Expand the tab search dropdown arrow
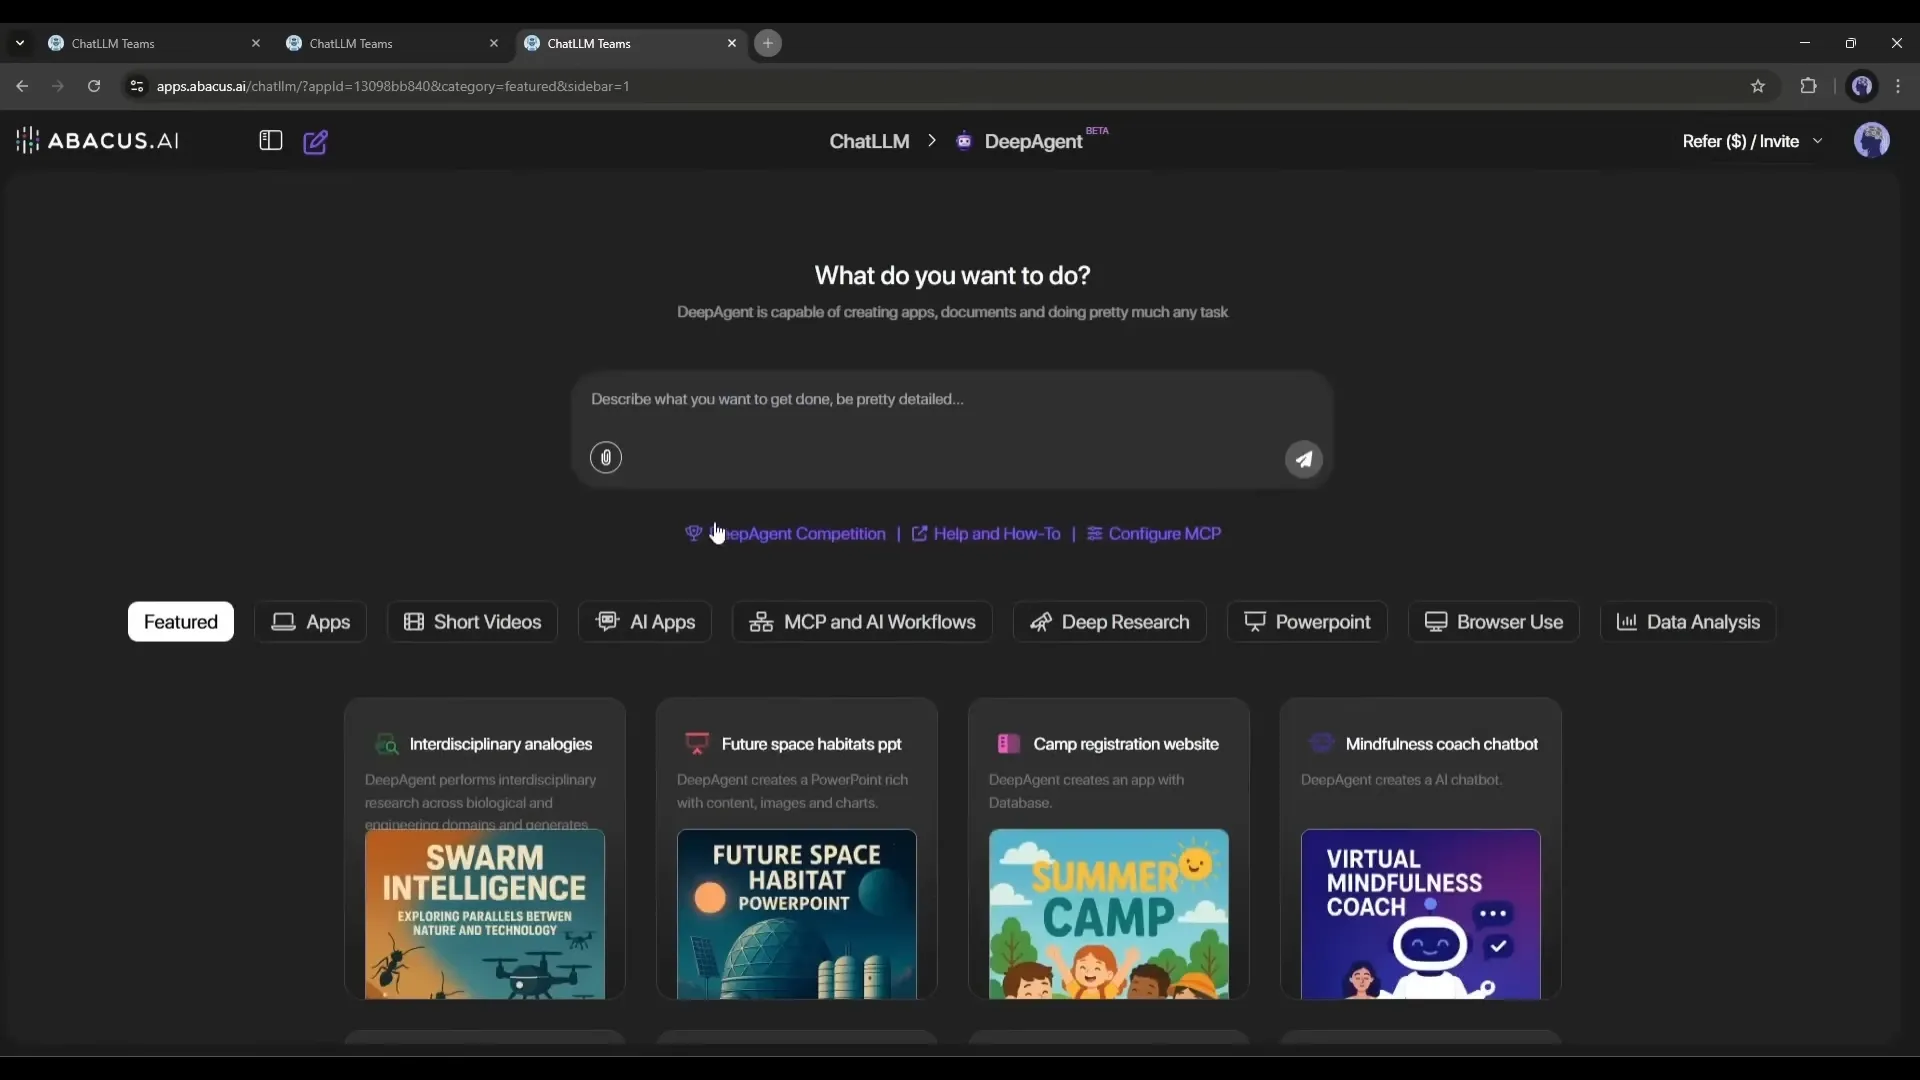This screenshot has height=1080, width=1920. pos(20,43)
